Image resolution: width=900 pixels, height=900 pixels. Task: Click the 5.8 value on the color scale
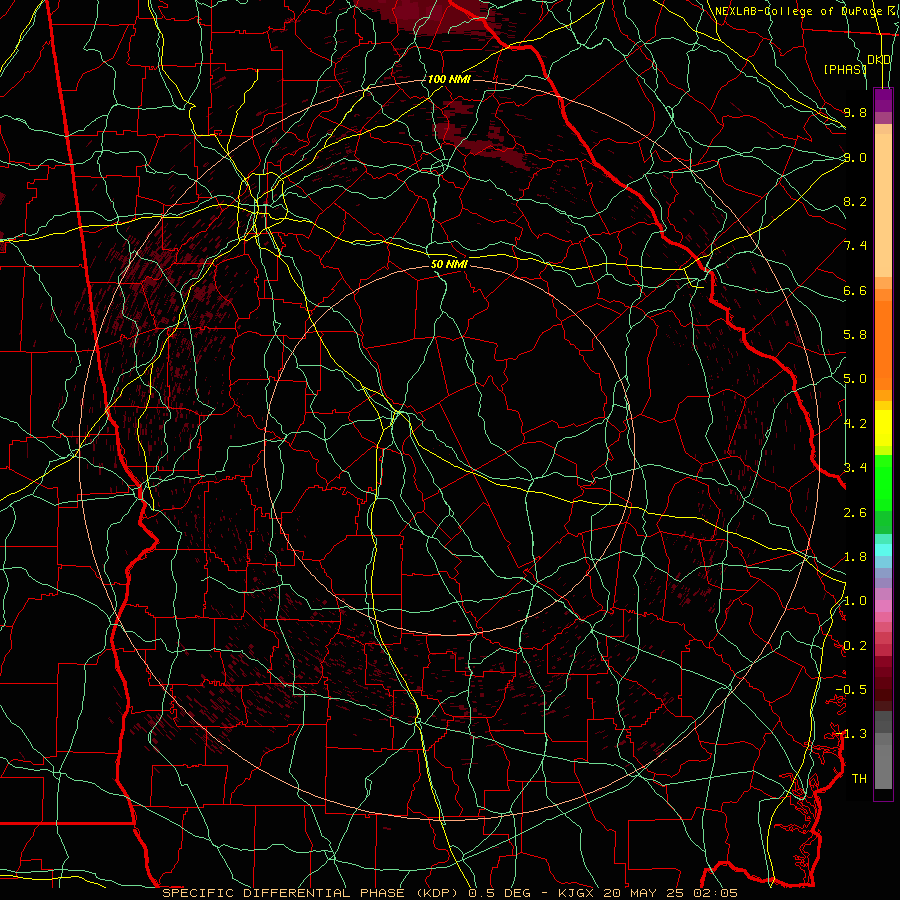click(x=855, y=335)
